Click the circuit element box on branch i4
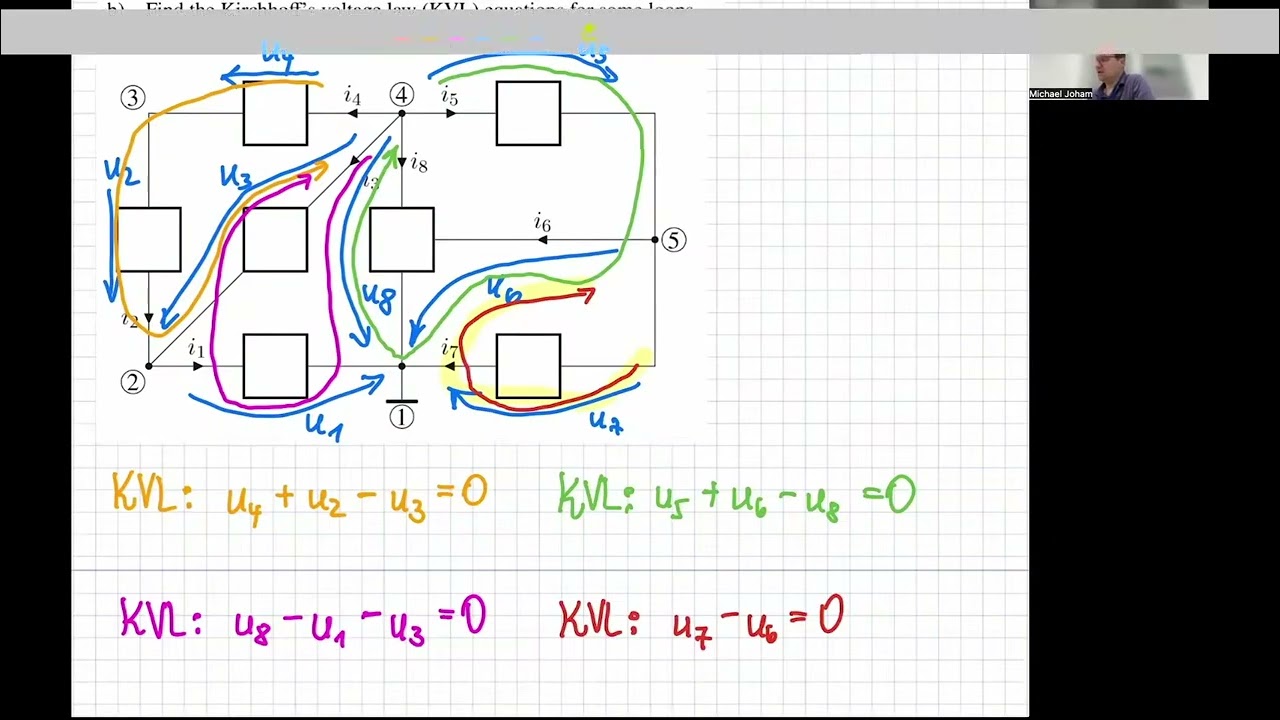Viewport: 1280px width, 720px height. coord(275,113)
